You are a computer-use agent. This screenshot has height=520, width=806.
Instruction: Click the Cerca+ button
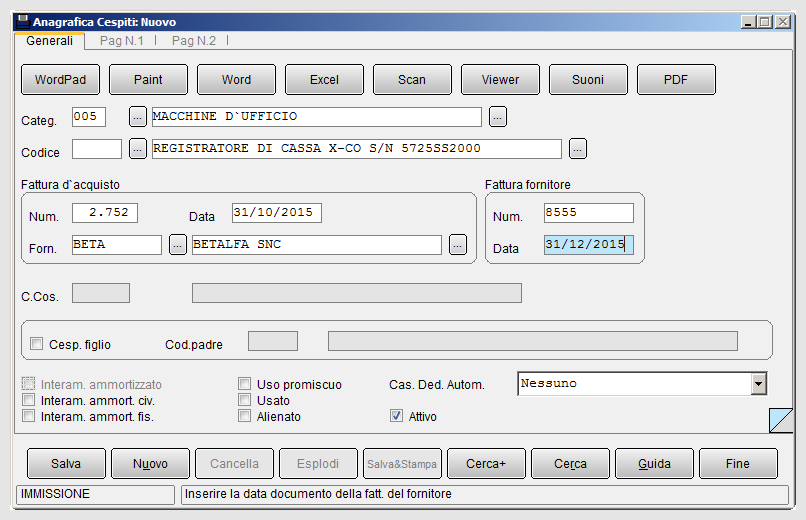[x=486, y=463]
